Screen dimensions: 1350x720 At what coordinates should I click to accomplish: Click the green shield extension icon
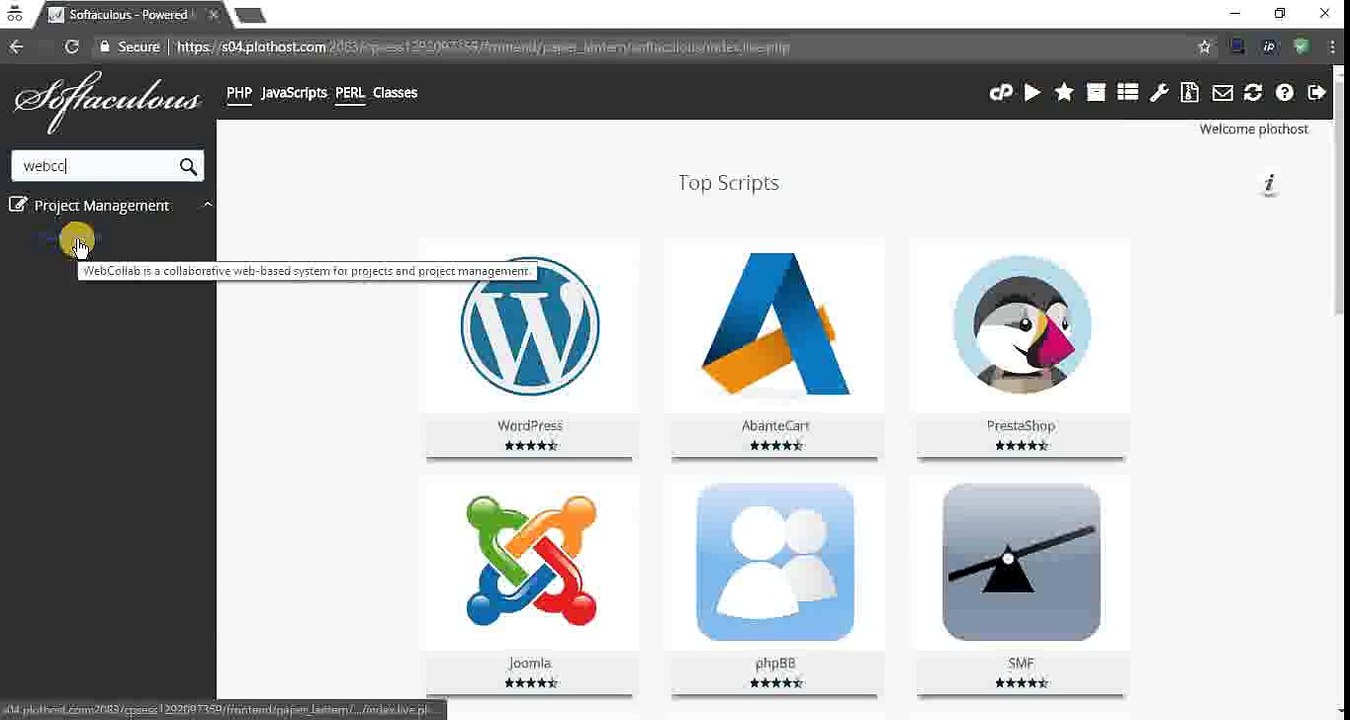coord(1301,47)
